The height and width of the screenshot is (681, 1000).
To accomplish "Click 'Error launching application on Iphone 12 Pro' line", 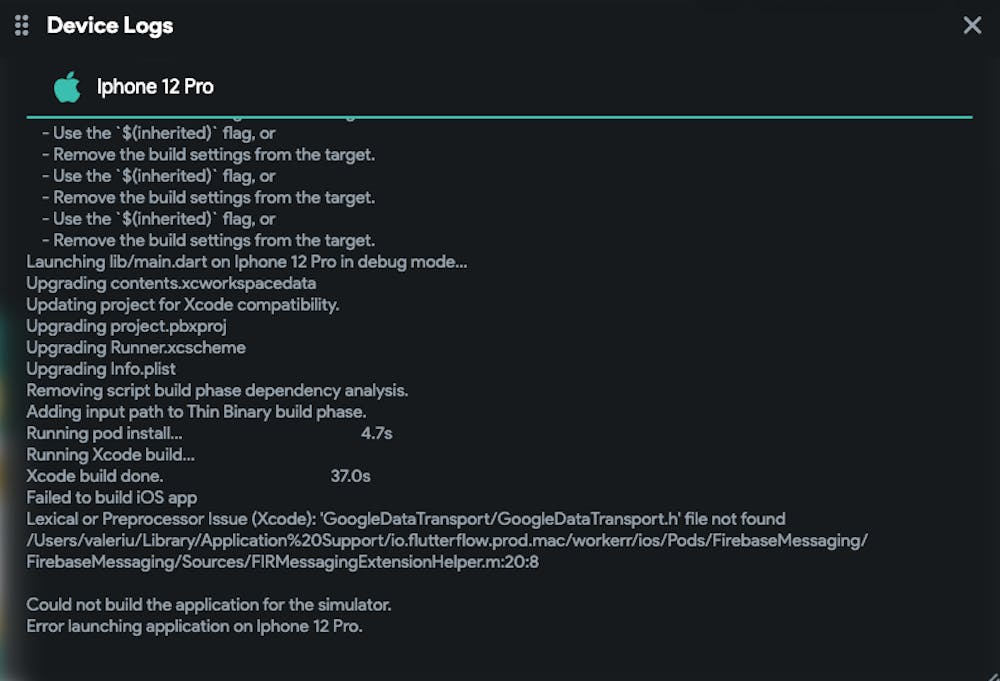I will tap(194, 626).
